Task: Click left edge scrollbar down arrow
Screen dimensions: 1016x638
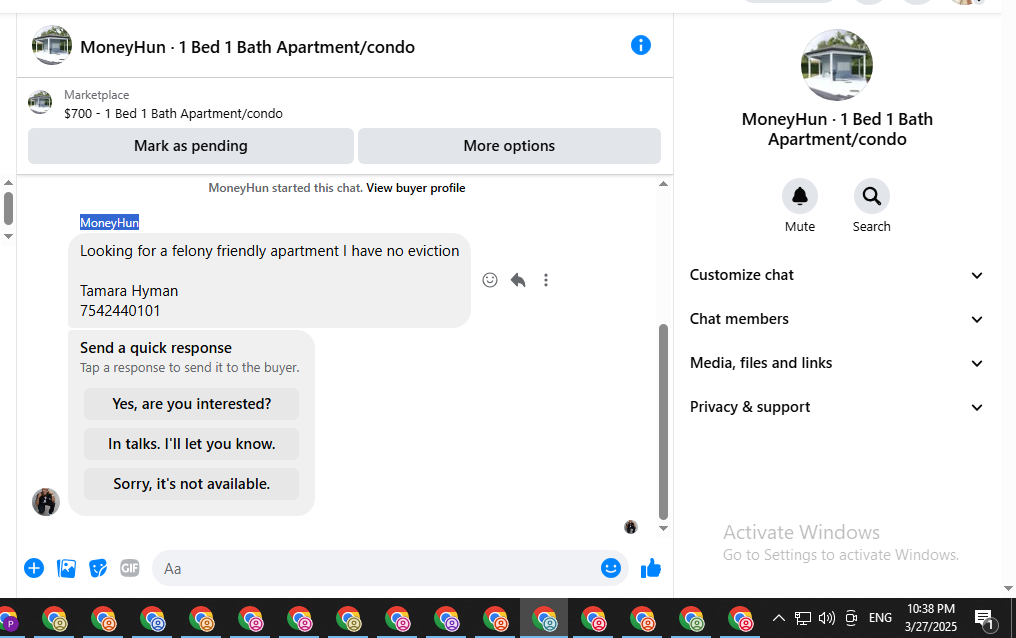Action: (x=8, y=236)
